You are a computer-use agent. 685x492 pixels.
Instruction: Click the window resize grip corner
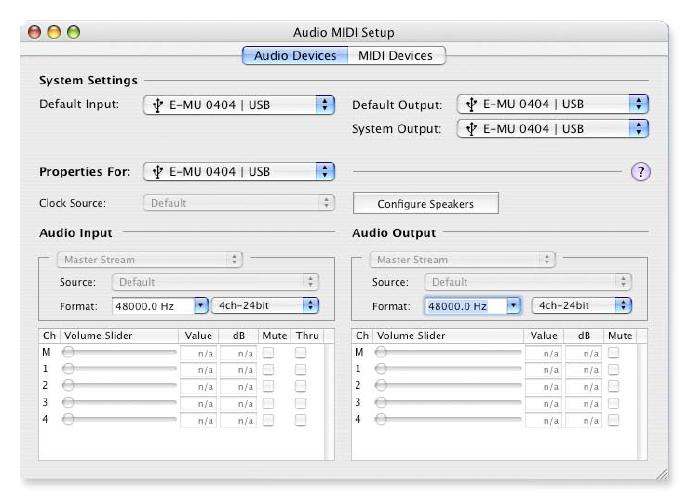(x=659, y=471)
